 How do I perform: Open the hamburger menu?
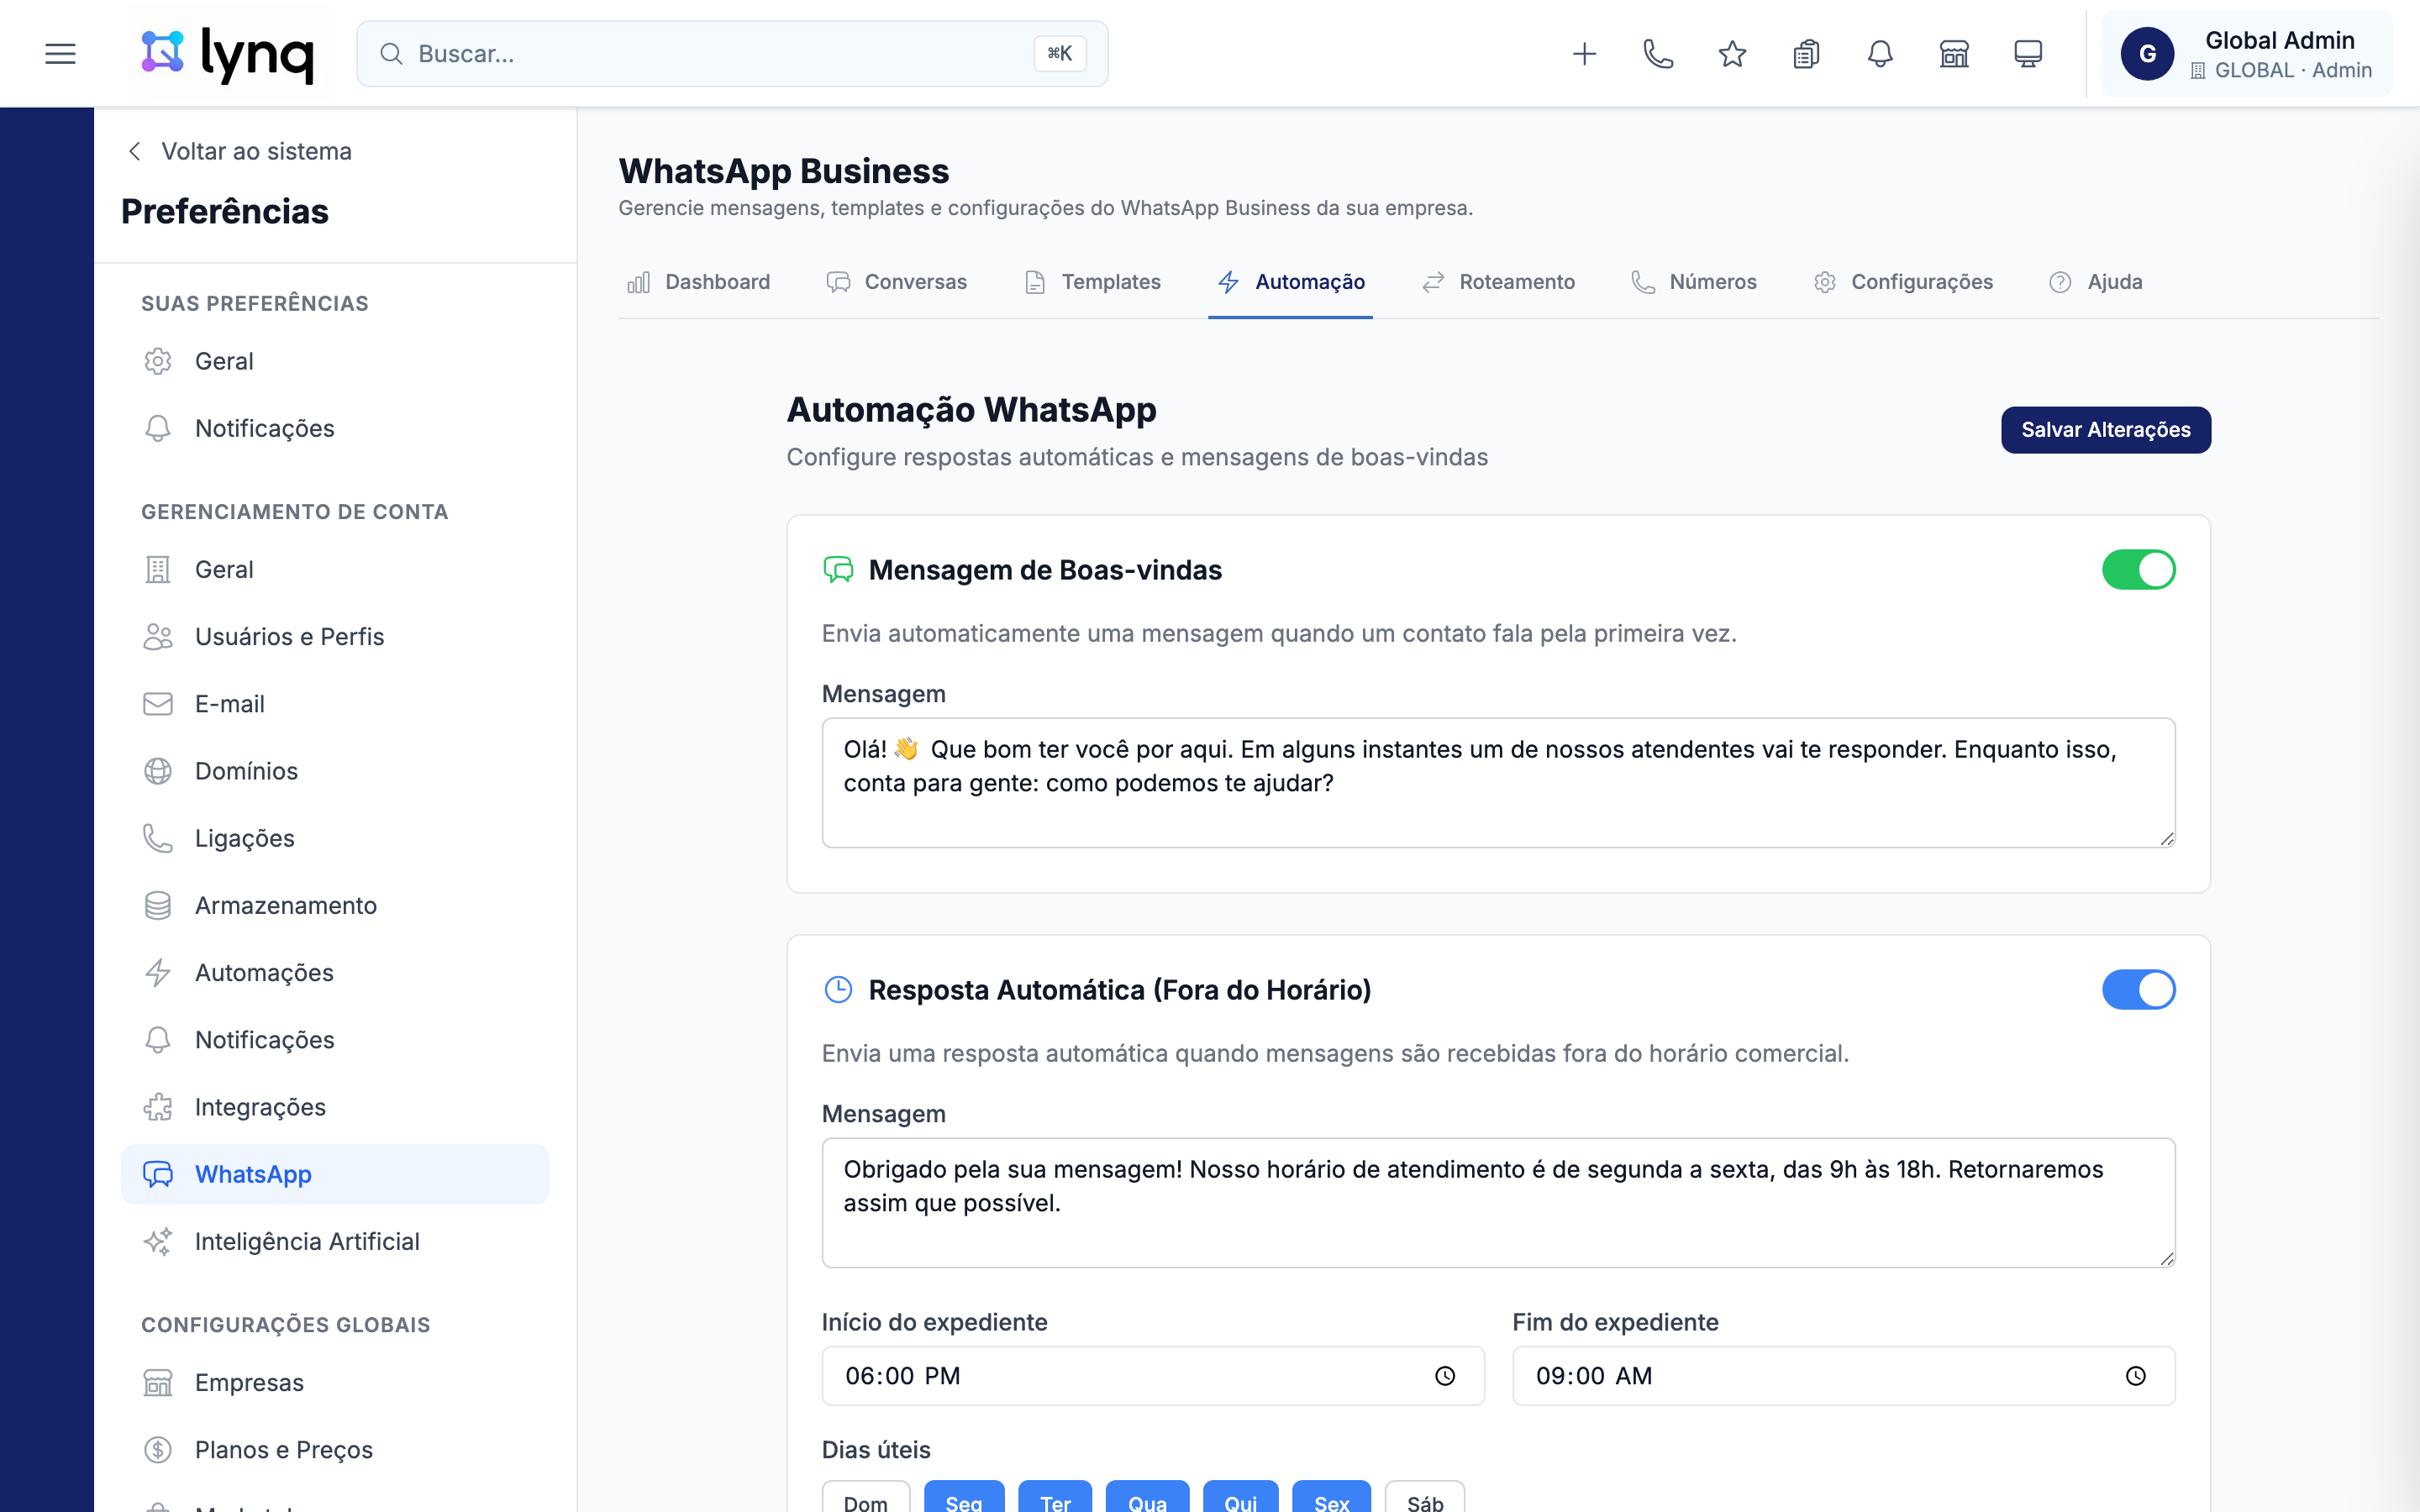(x=60, y=54)
